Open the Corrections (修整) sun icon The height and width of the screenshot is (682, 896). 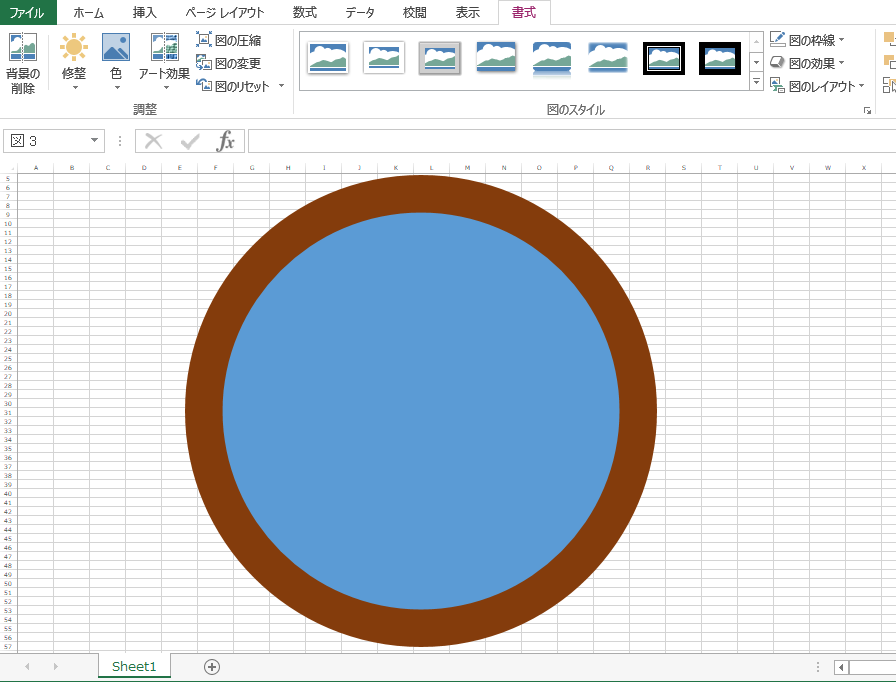[x=74, y=47]
